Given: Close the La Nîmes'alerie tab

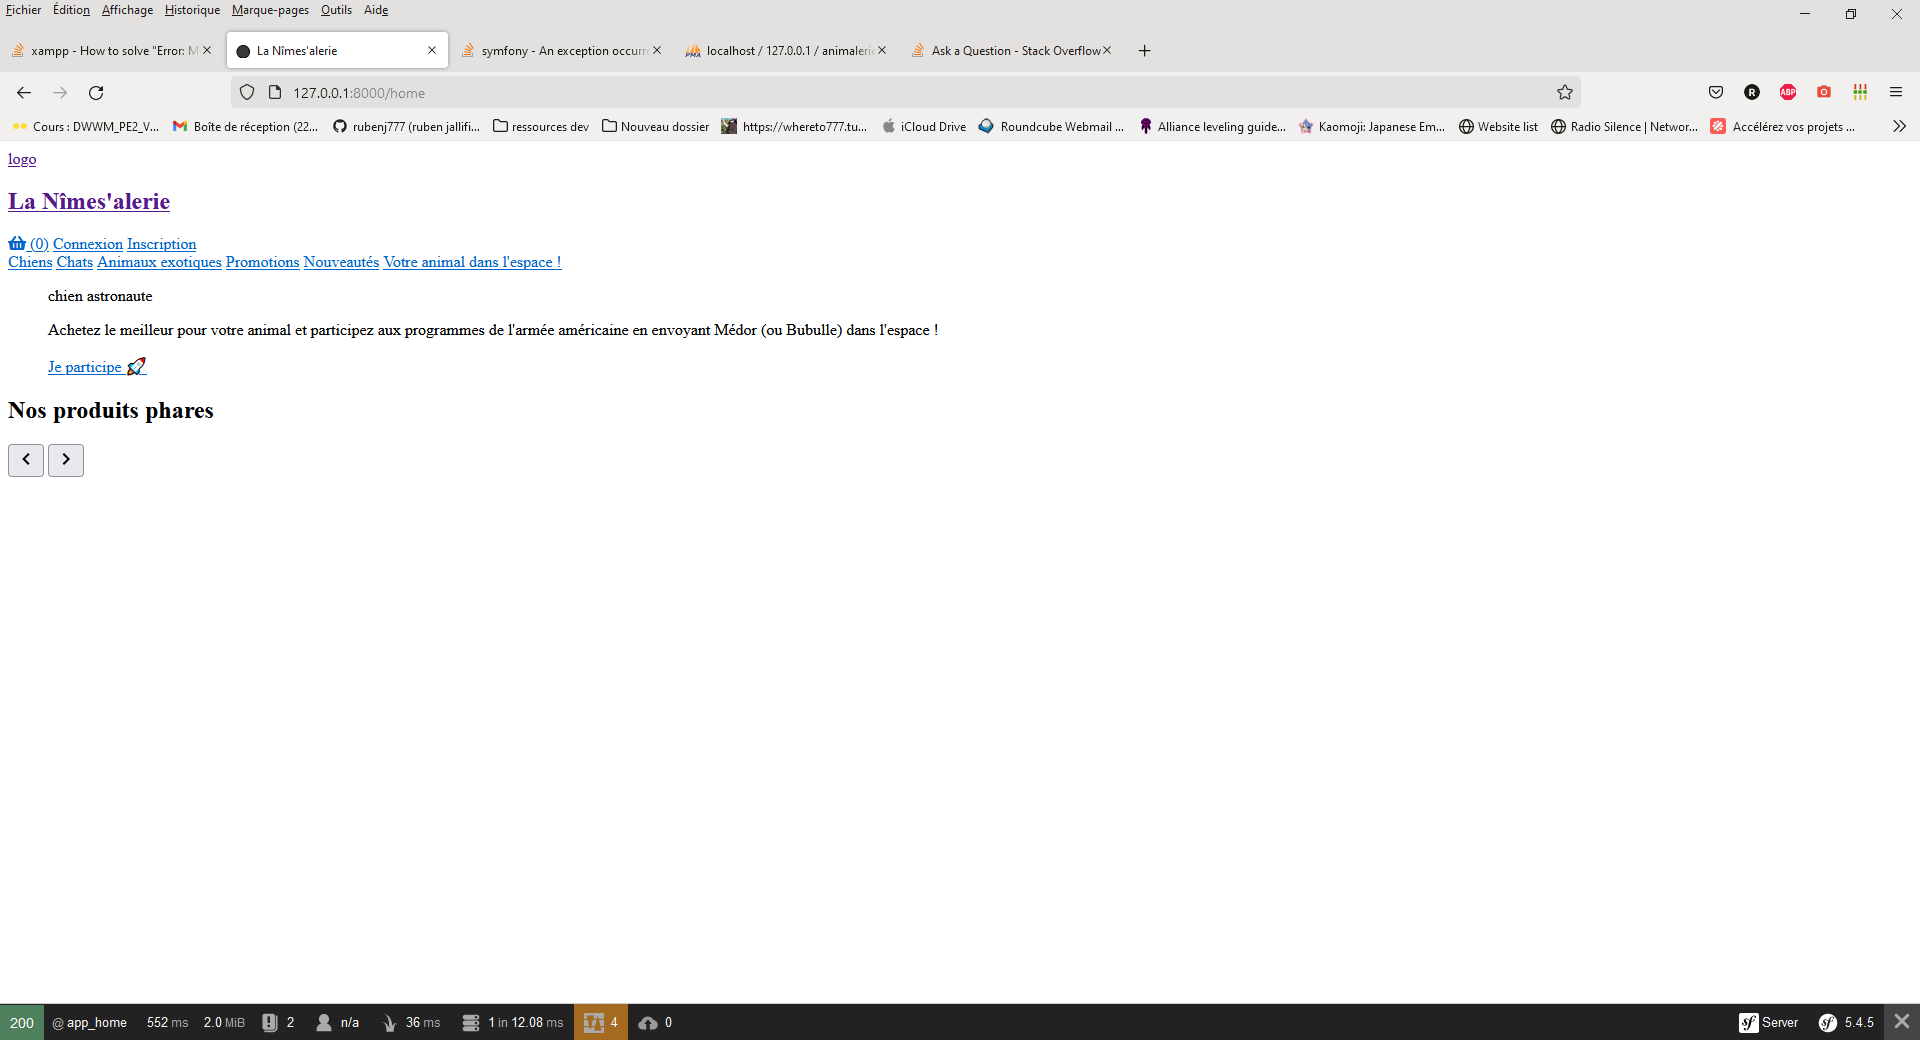Looking at the screenshot, I should click(432, 50).
